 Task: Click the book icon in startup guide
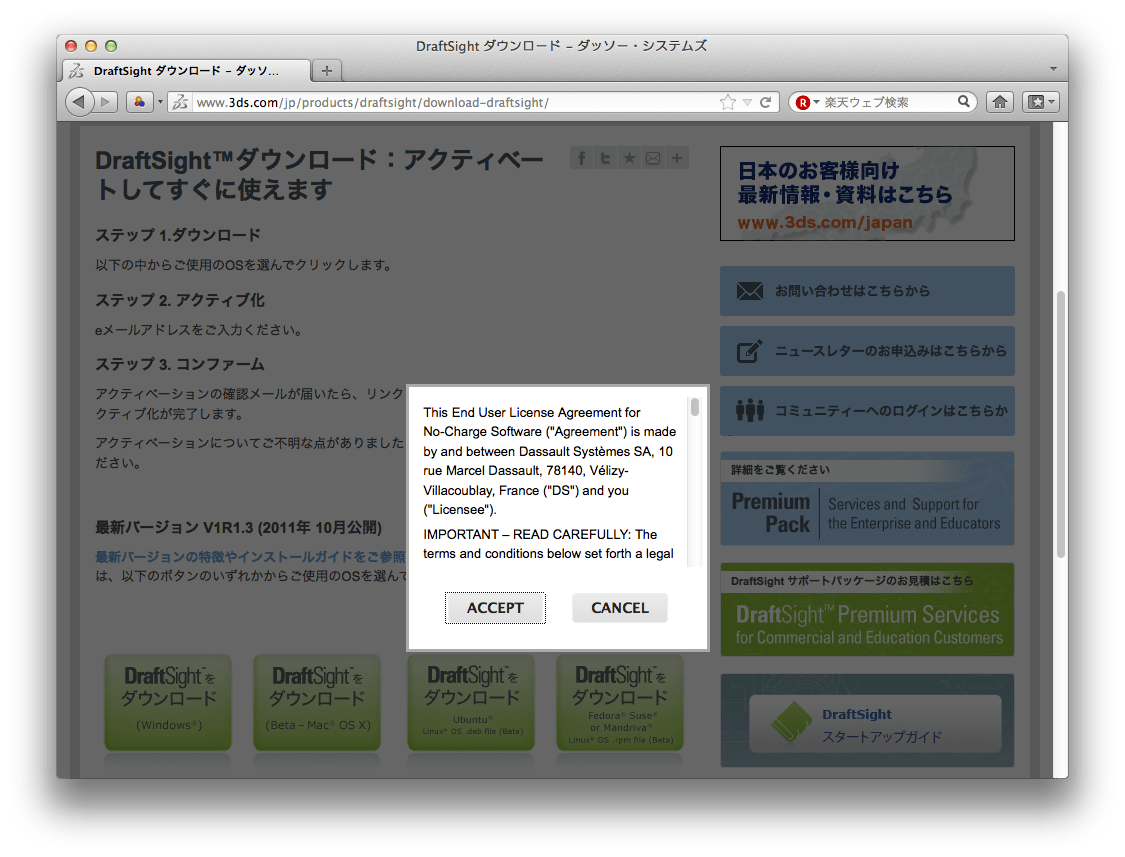coord(791,722)
